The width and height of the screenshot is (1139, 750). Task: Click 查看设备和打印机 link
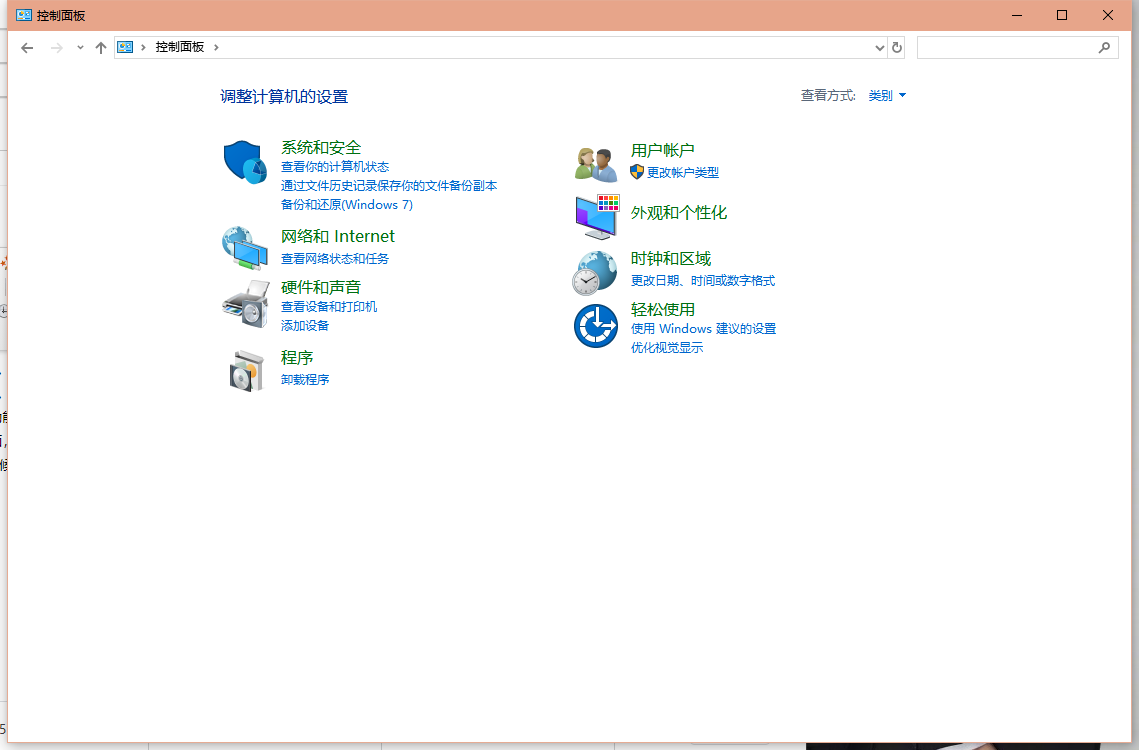pos(329,307)
